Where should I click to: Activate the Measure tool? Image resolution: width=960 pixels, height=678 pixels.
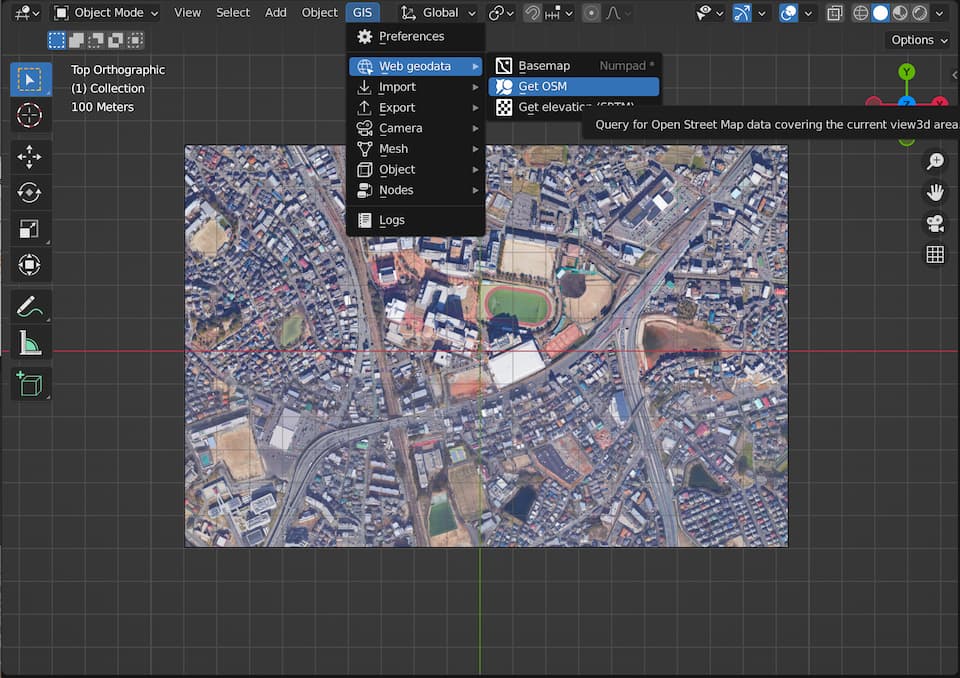[x=30, y=344]
